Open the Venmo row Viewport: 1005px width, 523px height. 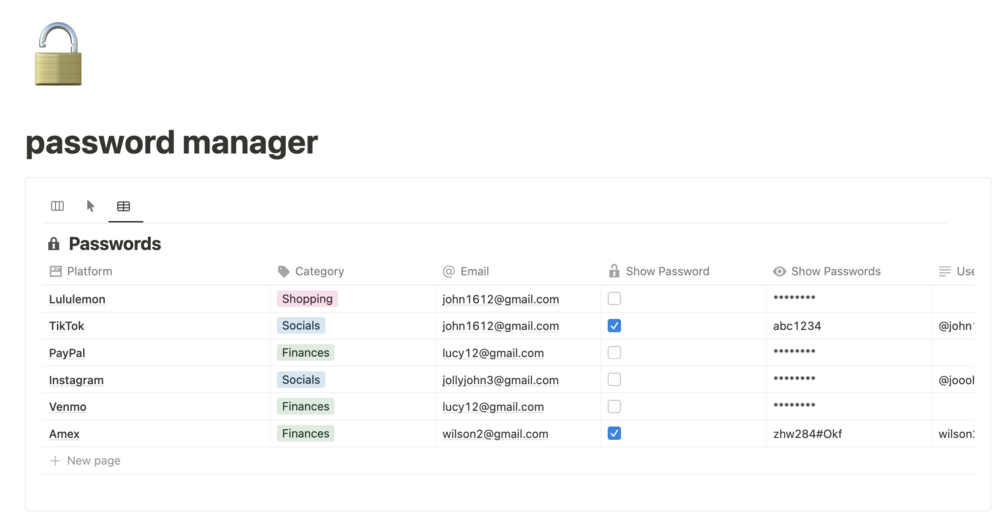pos(67,407)
